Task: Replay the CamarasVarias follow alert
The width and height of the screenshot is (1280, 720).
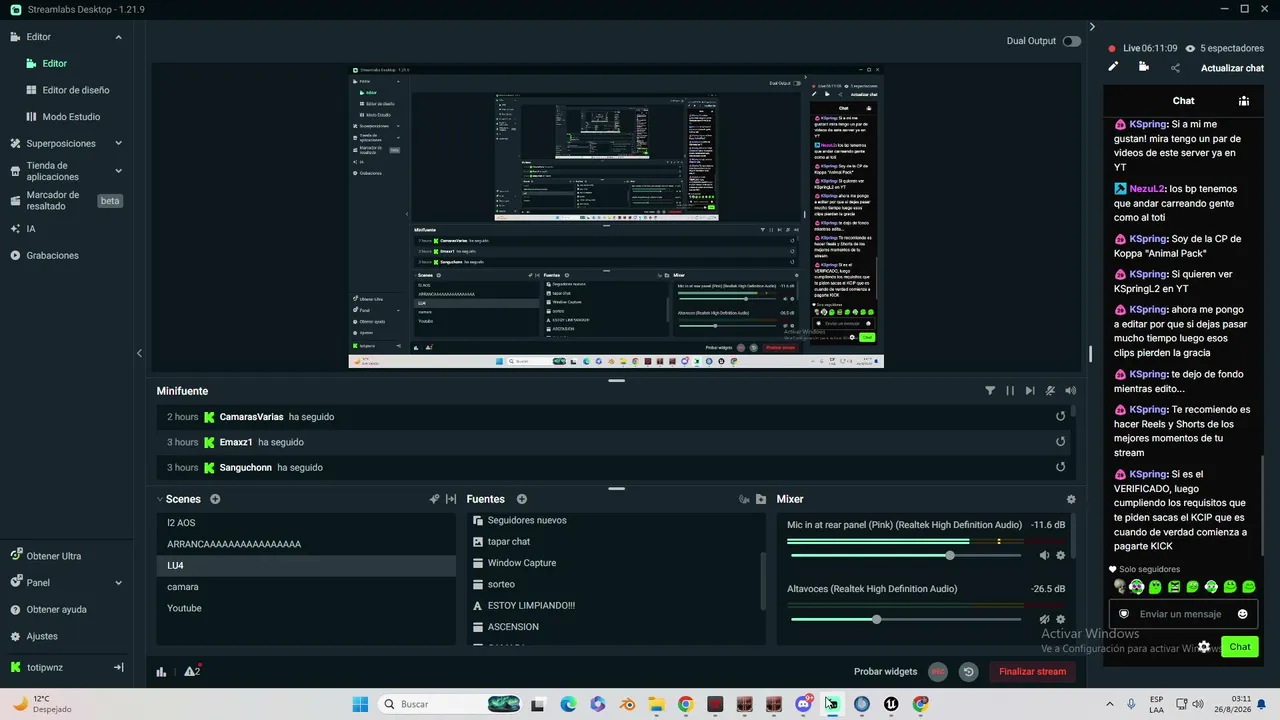Action: 1061,417
